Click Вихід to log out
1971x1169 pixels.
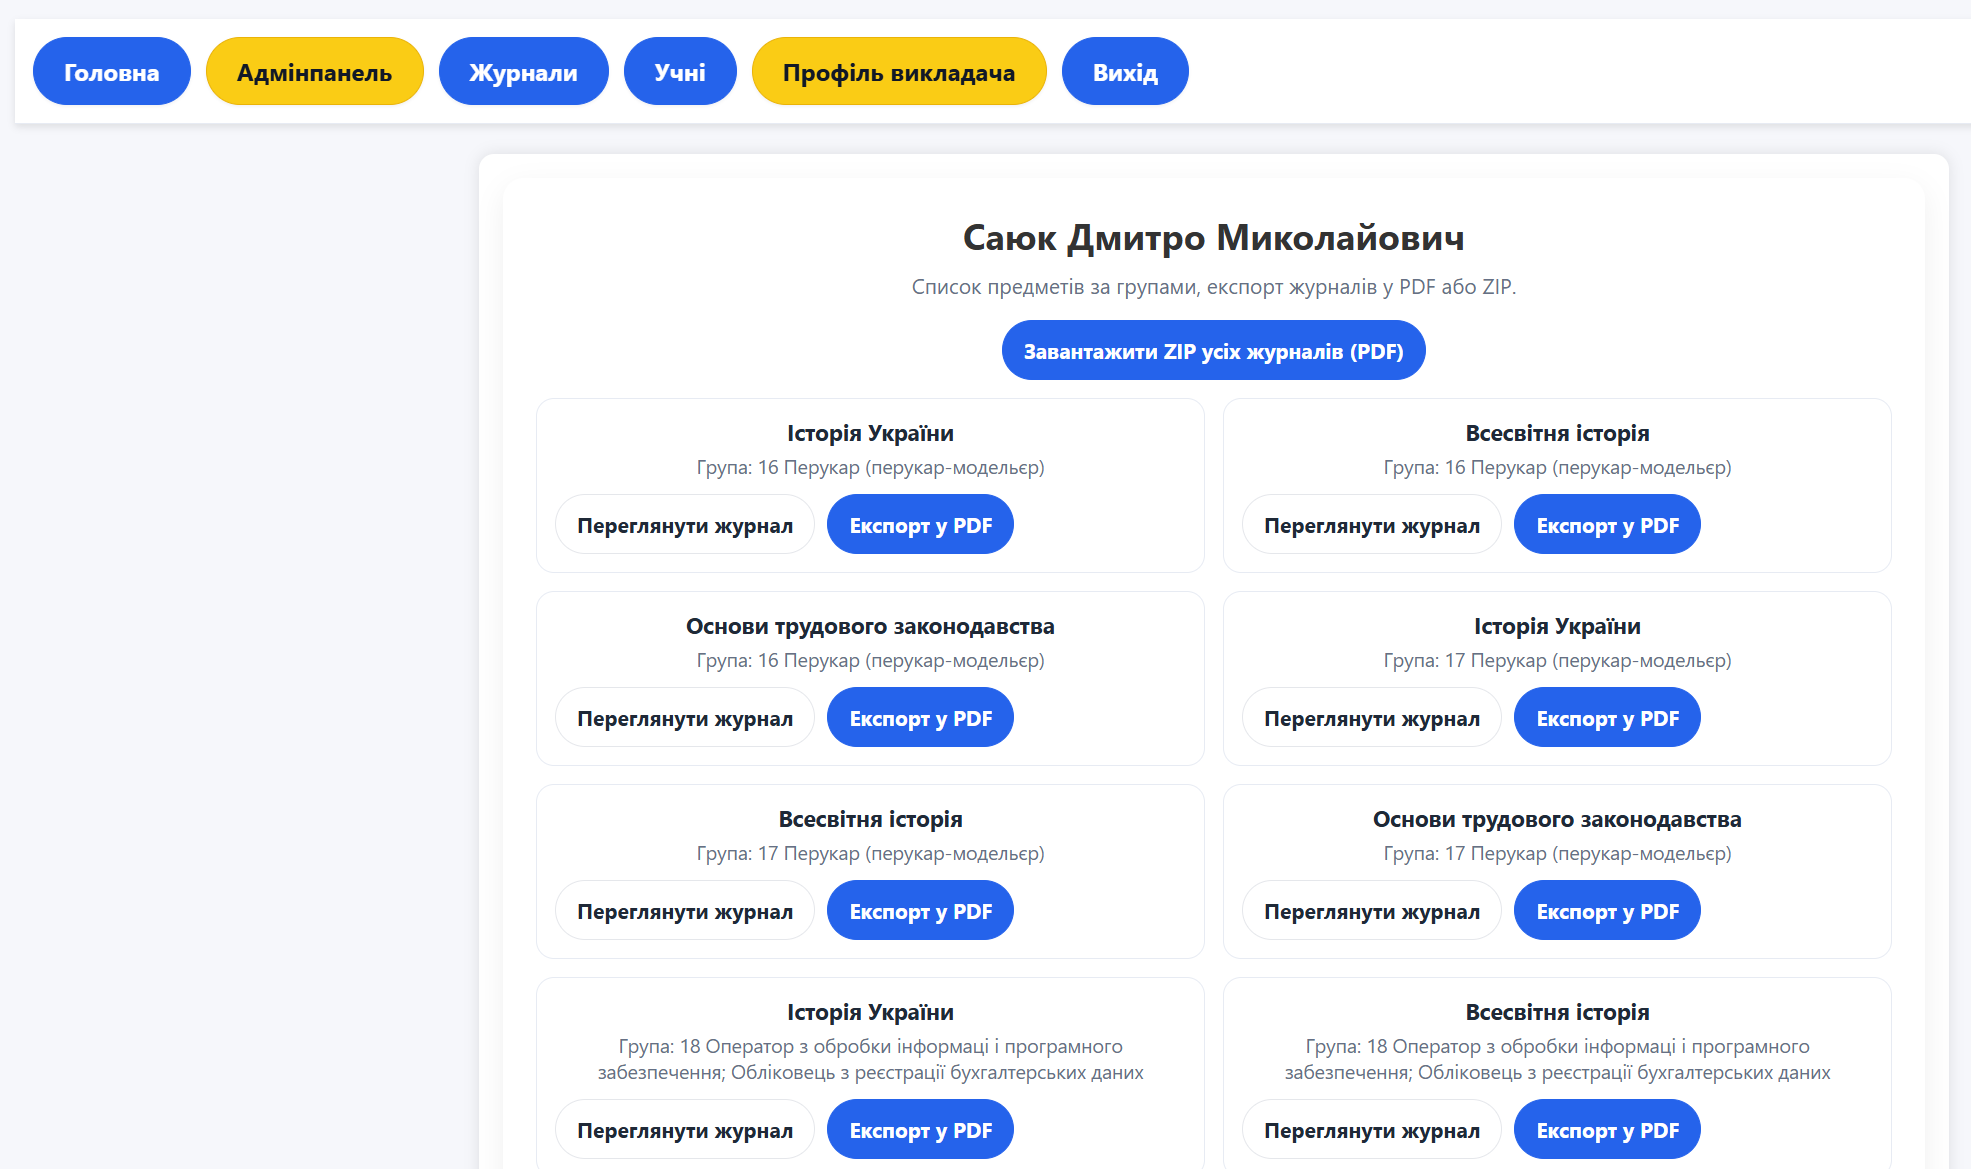pyautogui.click(x=1125, y=70)
